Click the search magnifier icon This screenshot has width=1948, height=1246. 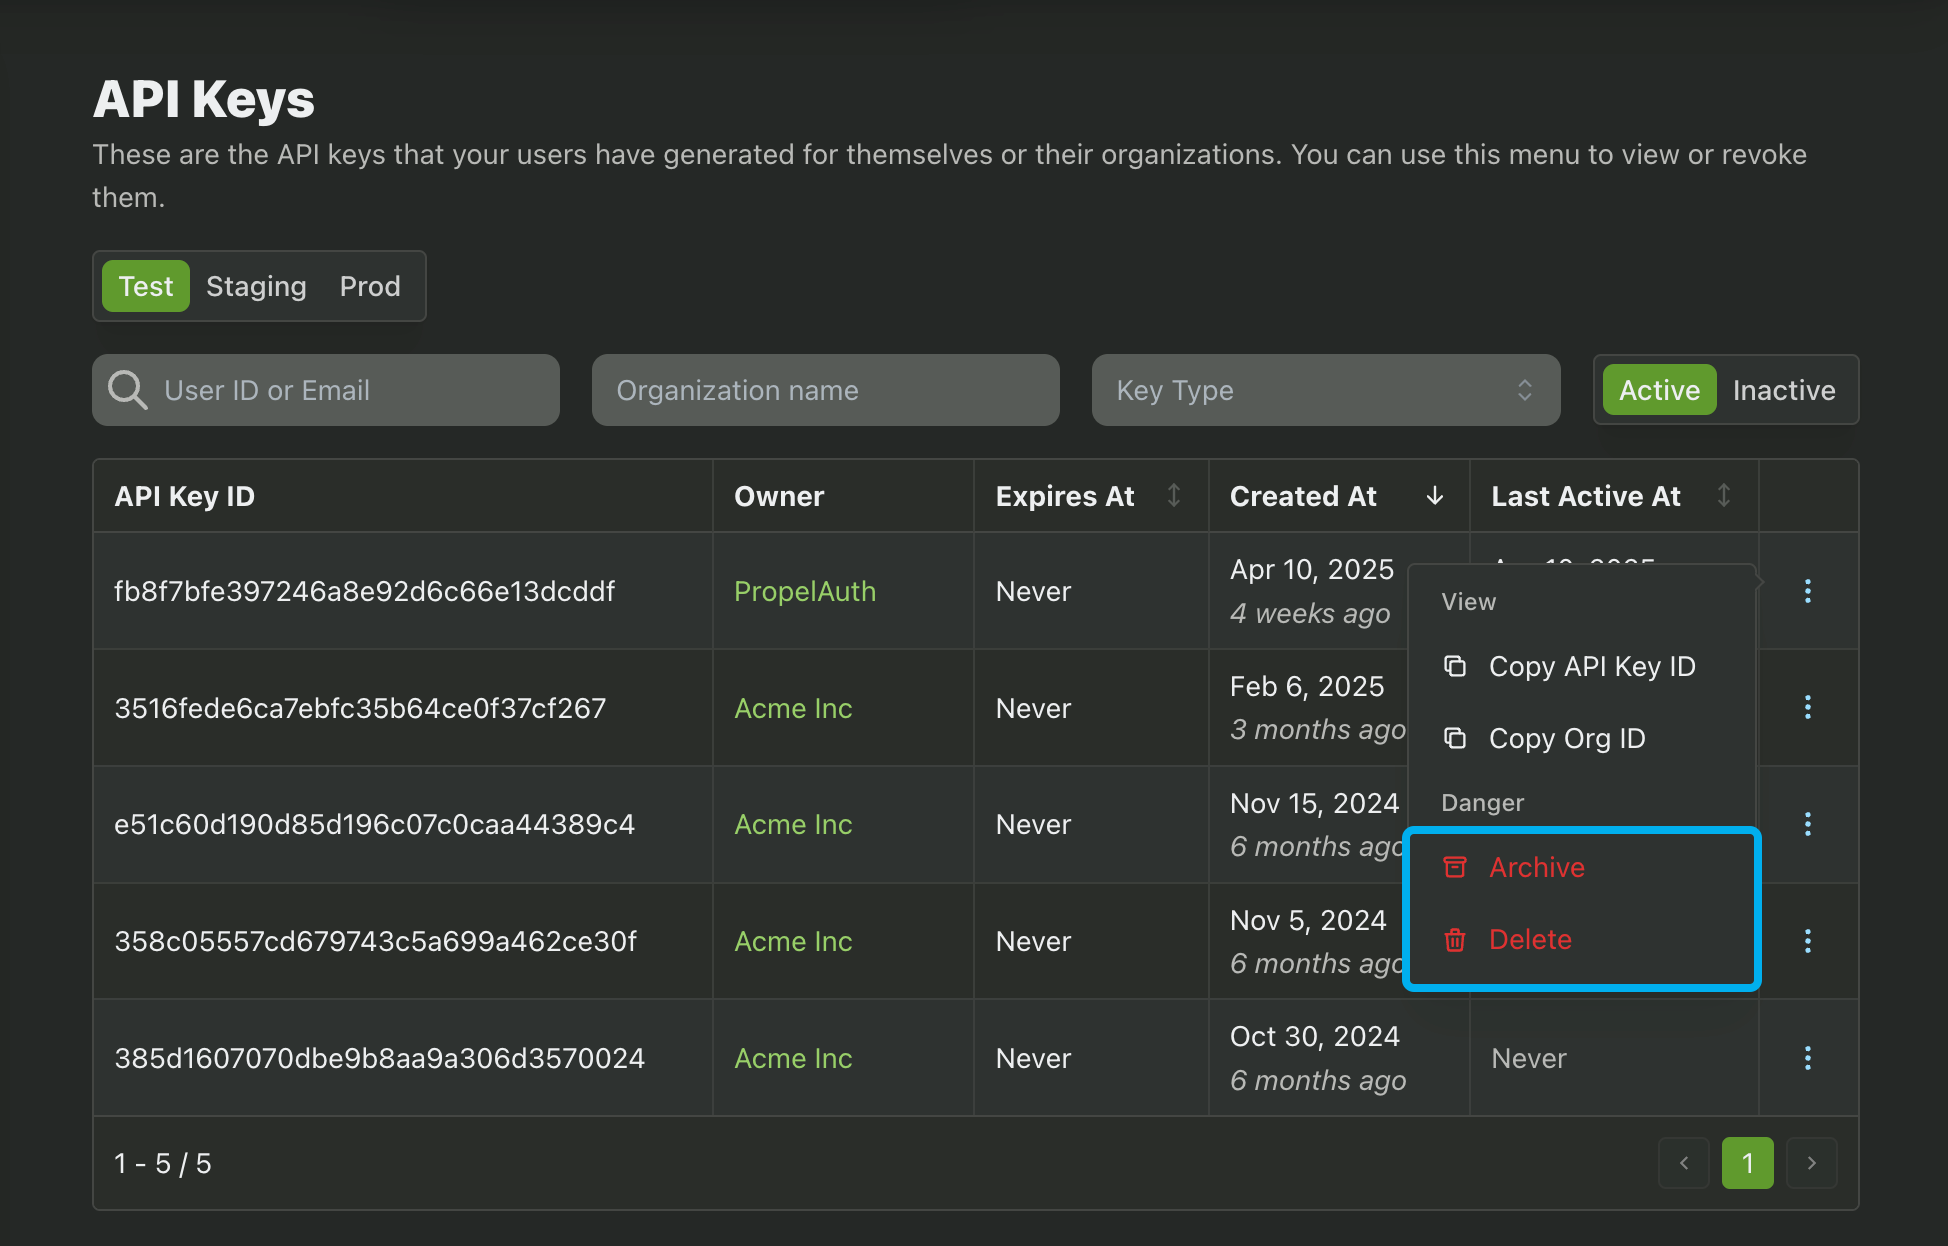click(128, 390)
